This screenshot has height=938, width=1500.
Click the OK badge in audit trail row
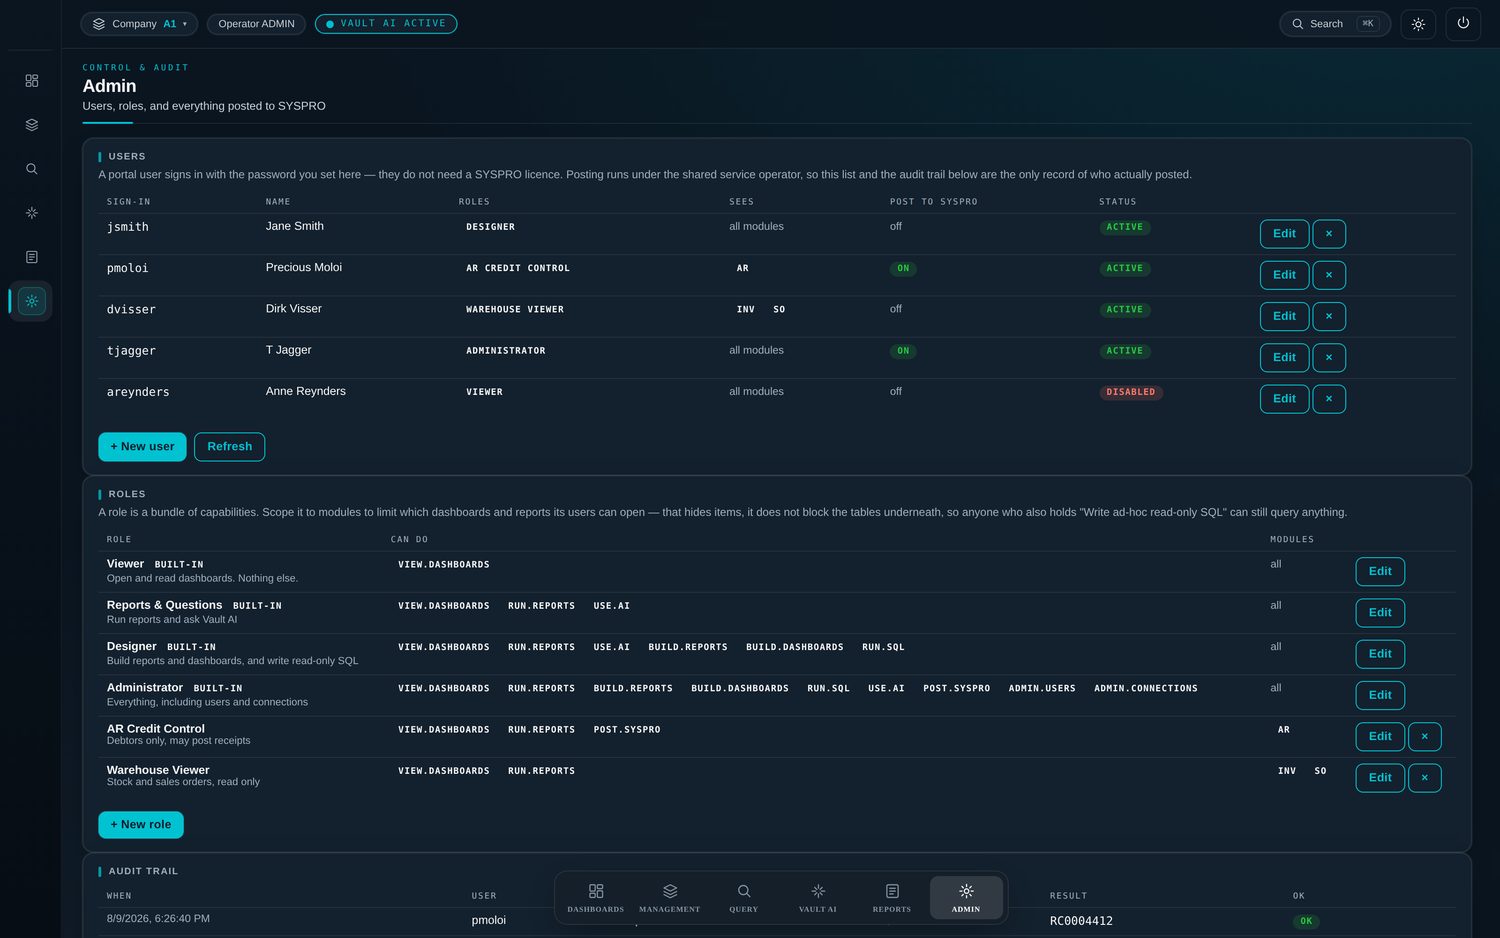tap(1306, 922)
